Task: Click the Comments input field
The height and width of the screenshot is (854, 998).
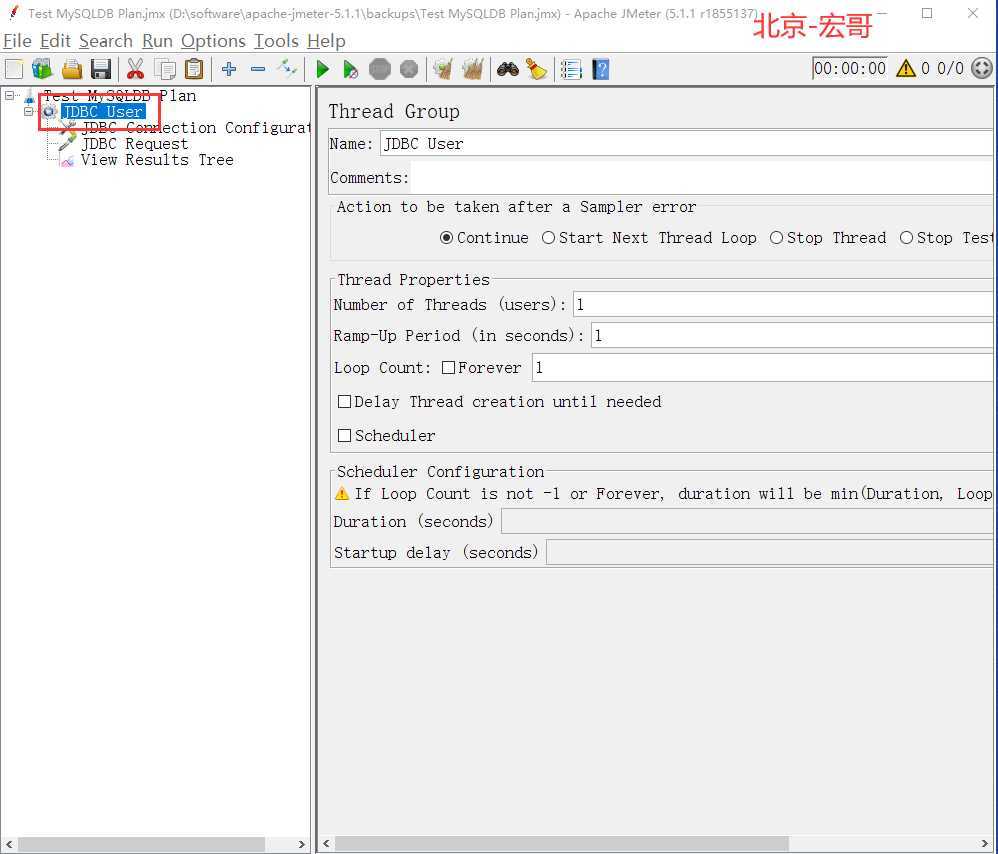Action: (701, 178)
